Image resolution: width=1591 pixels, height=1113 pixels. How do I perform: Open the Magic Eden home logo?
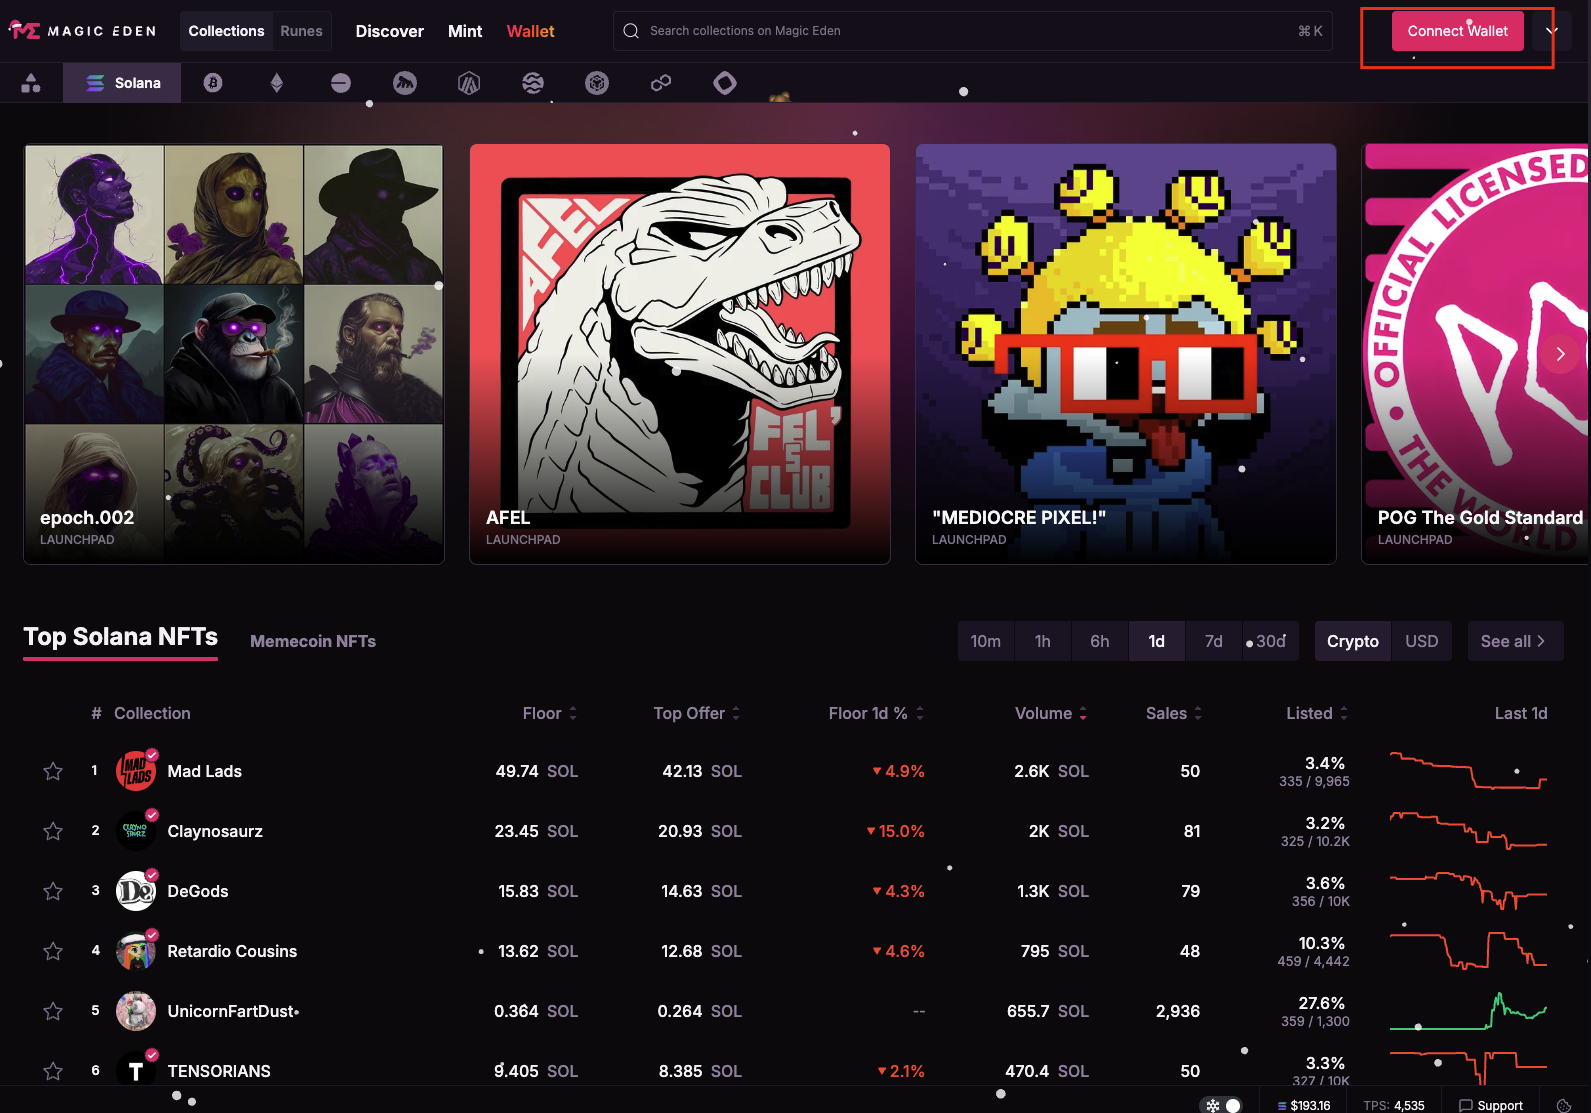[x=83, y=31]
